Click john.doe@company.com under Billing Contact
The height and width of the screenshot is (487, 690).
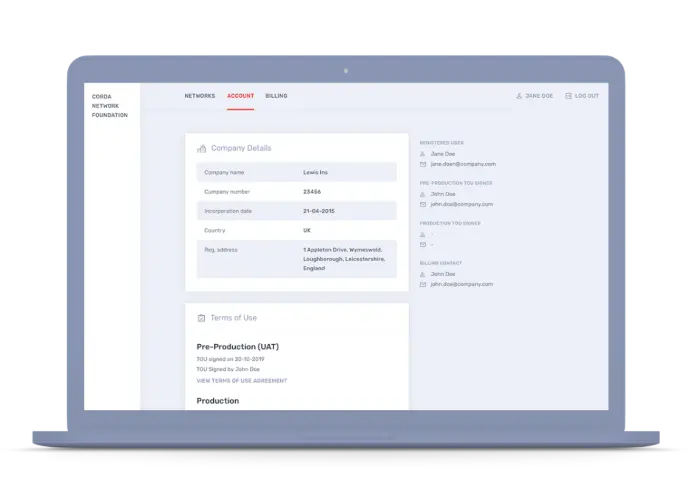tap(462, 285)
